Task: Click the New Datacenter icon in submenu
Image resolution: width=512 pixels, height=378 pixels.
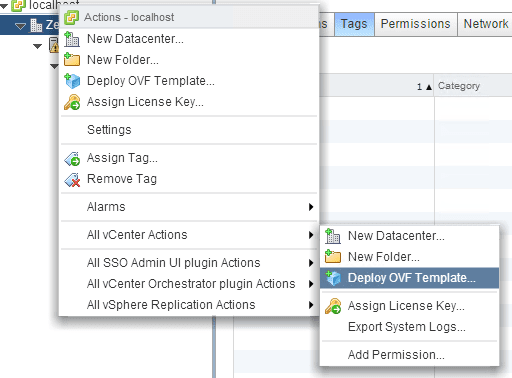Action: [333, 236]
